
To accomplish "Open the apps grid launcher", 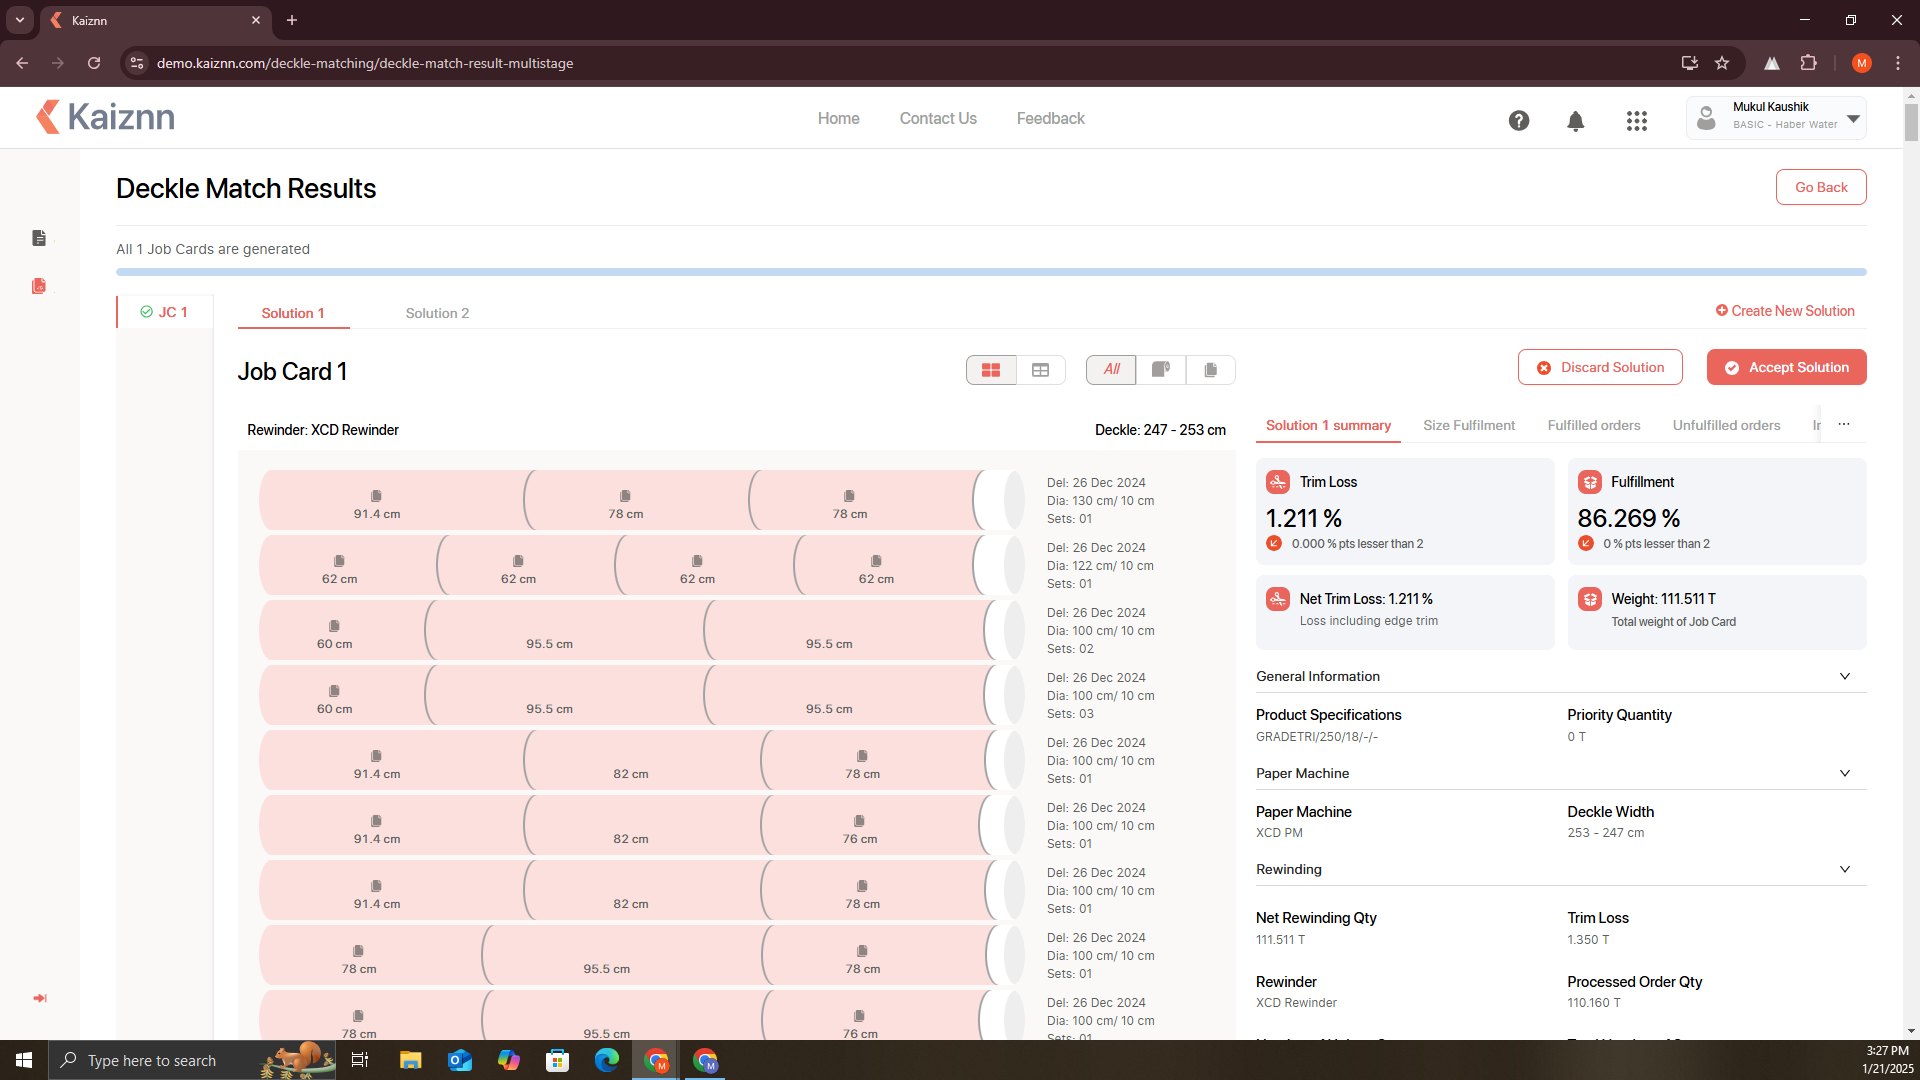I will click(1636, 121).
